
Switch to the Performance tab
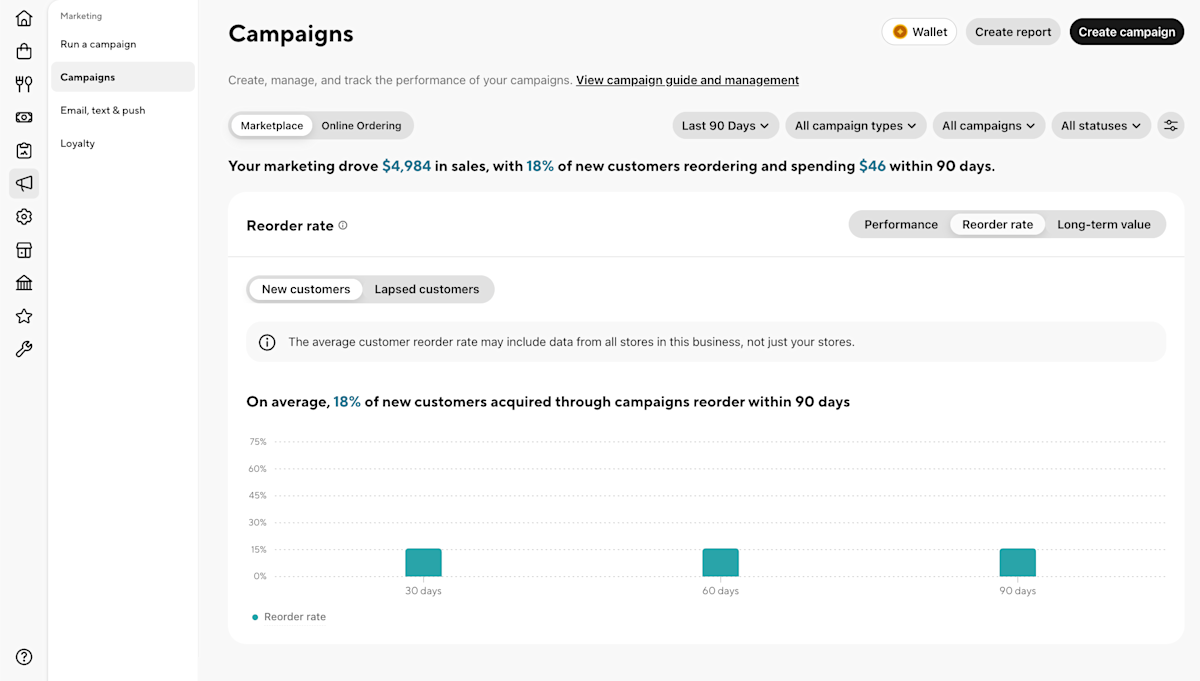pyautogui.click(x=901, y=224)
